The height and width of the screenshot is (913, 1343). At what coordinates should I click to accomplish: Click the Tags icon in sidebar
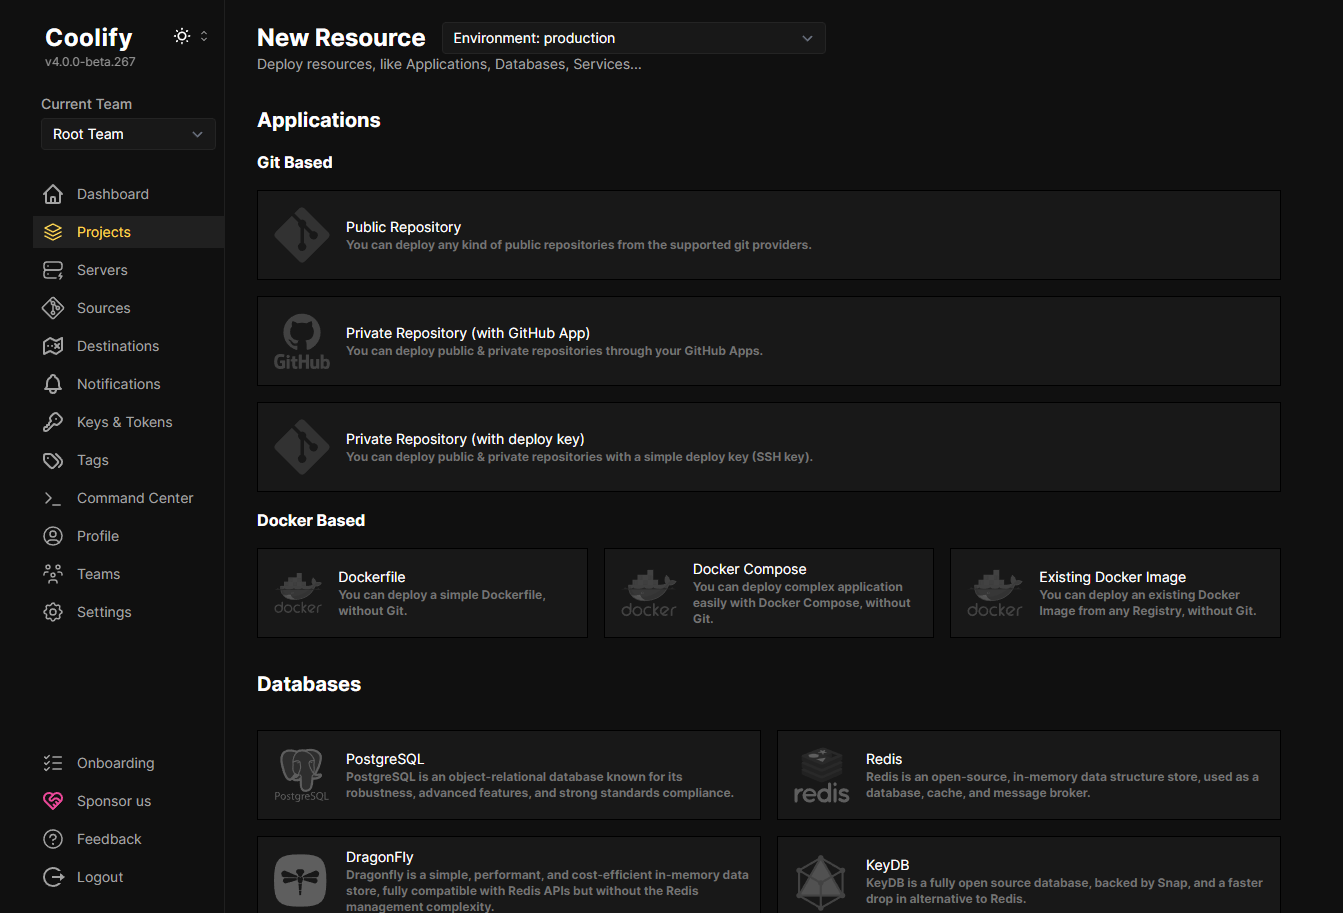coord(53,460)
